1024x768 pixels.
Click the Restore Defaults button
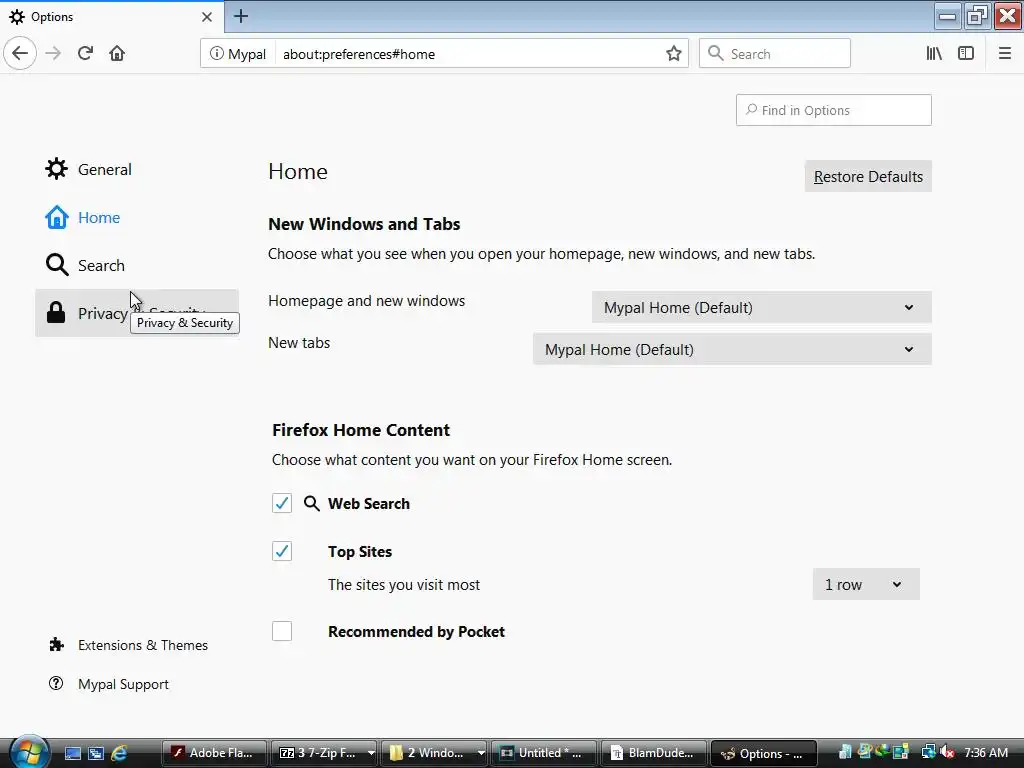(868, 176)
